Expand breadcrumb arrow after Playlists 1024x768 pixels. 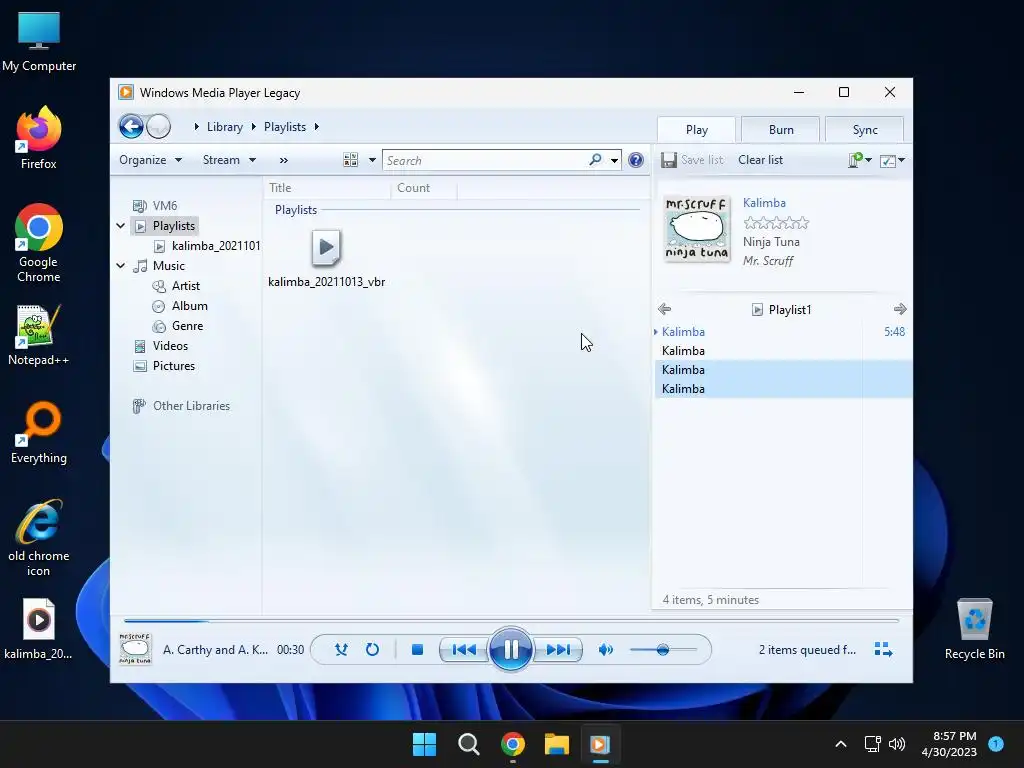click(x=317, y=127)
